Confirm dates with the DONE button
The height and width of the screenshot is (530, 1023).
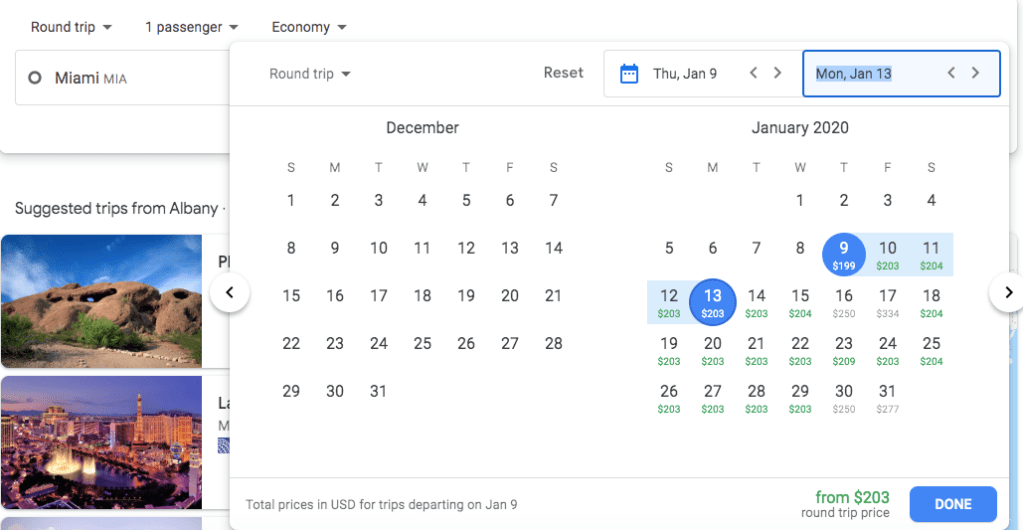(952, 505)
